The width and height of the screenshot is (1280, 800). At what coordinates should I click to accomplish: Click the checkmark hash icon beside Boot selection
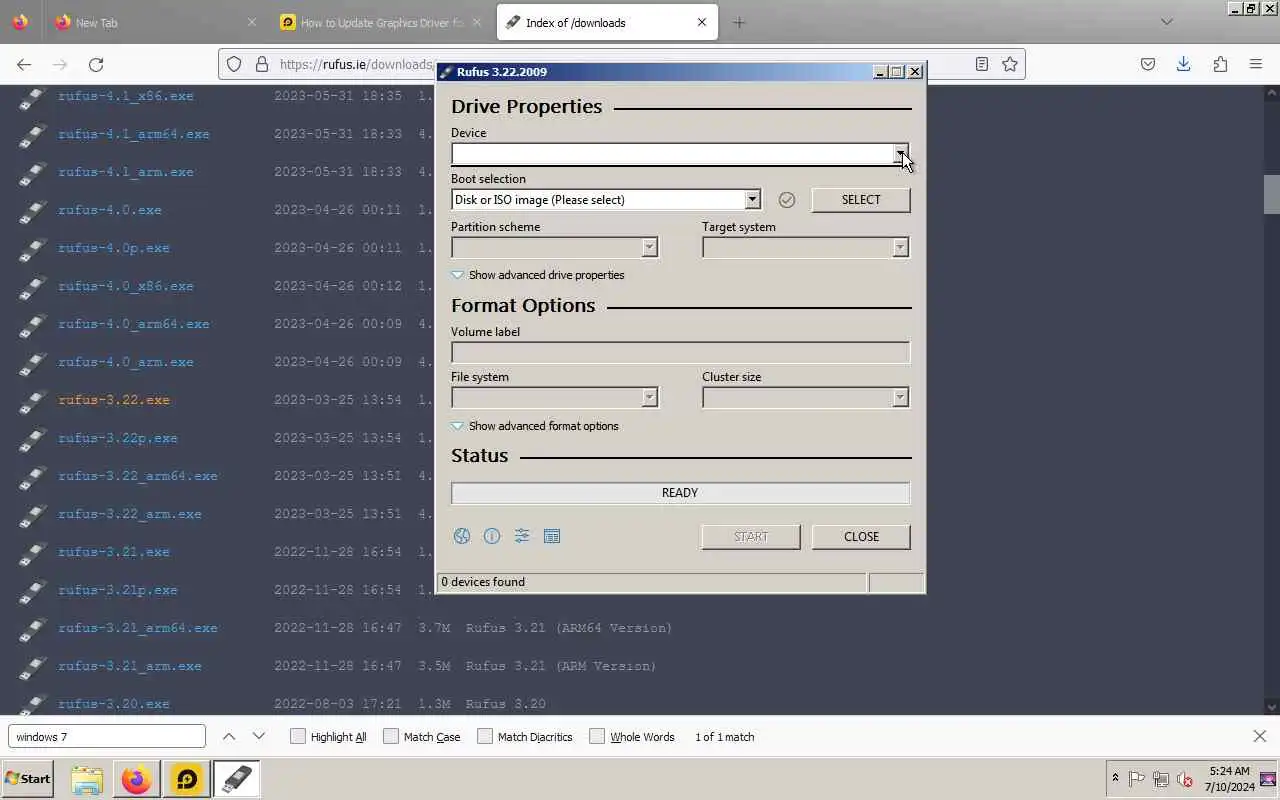click(x=787, y=200)
